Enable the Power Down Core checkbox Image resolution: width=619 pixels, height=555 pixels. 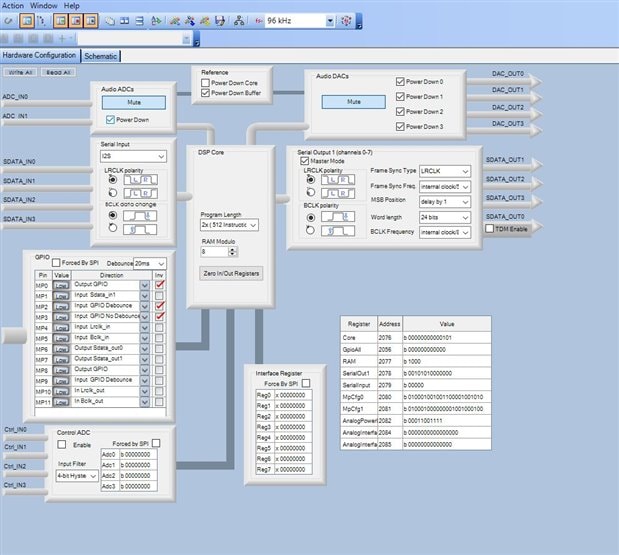205,83
